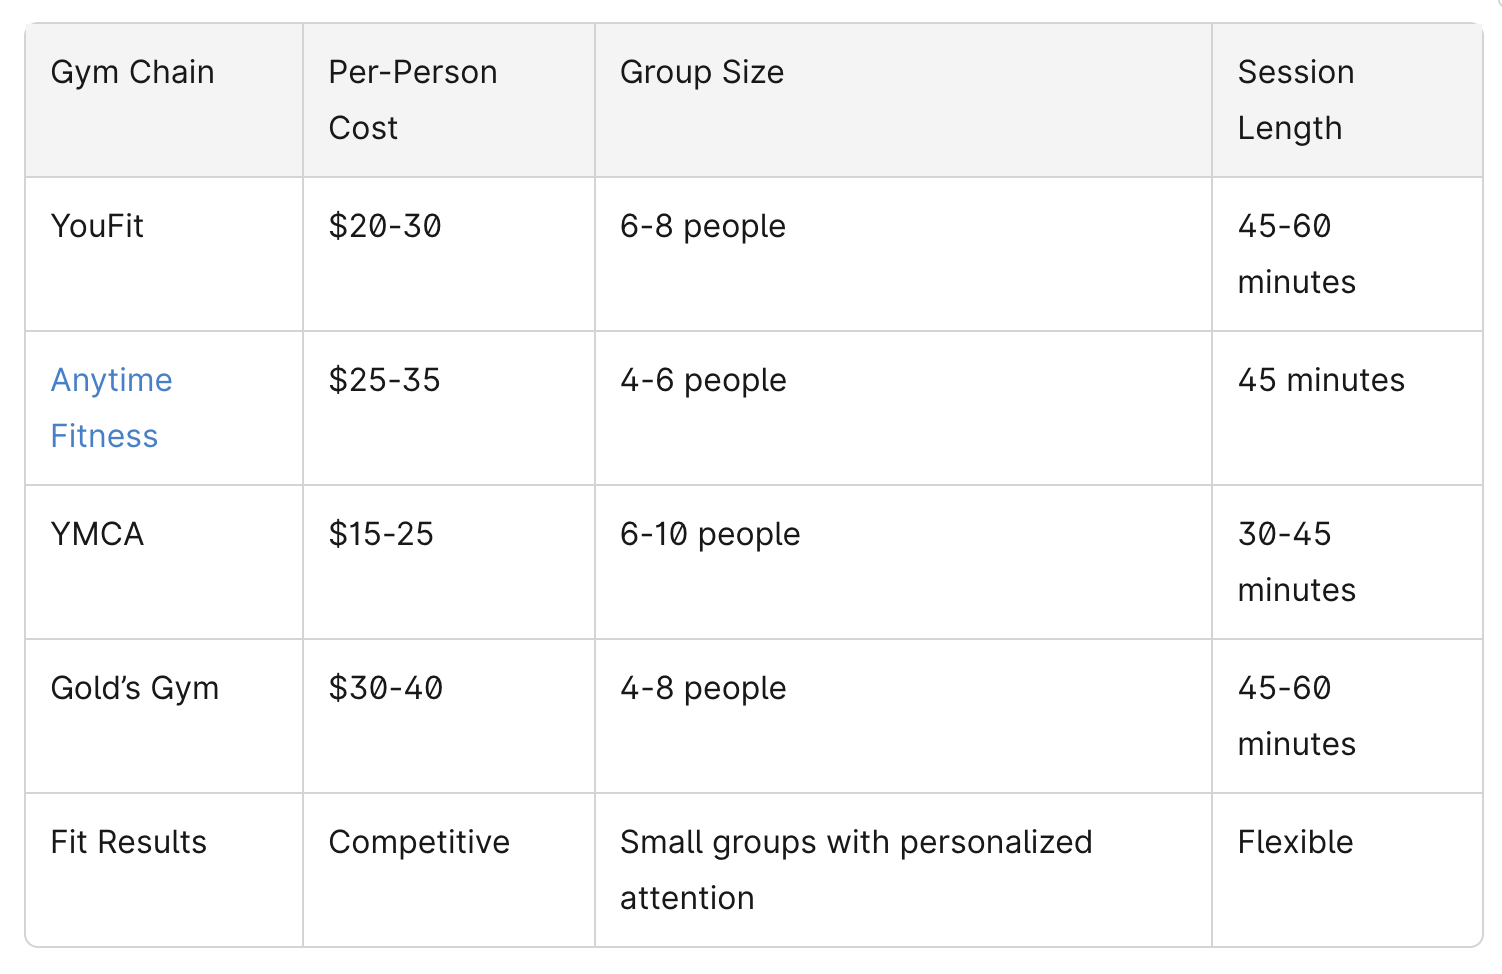Click the Fit Results name cell

click(x=128, y=843)
